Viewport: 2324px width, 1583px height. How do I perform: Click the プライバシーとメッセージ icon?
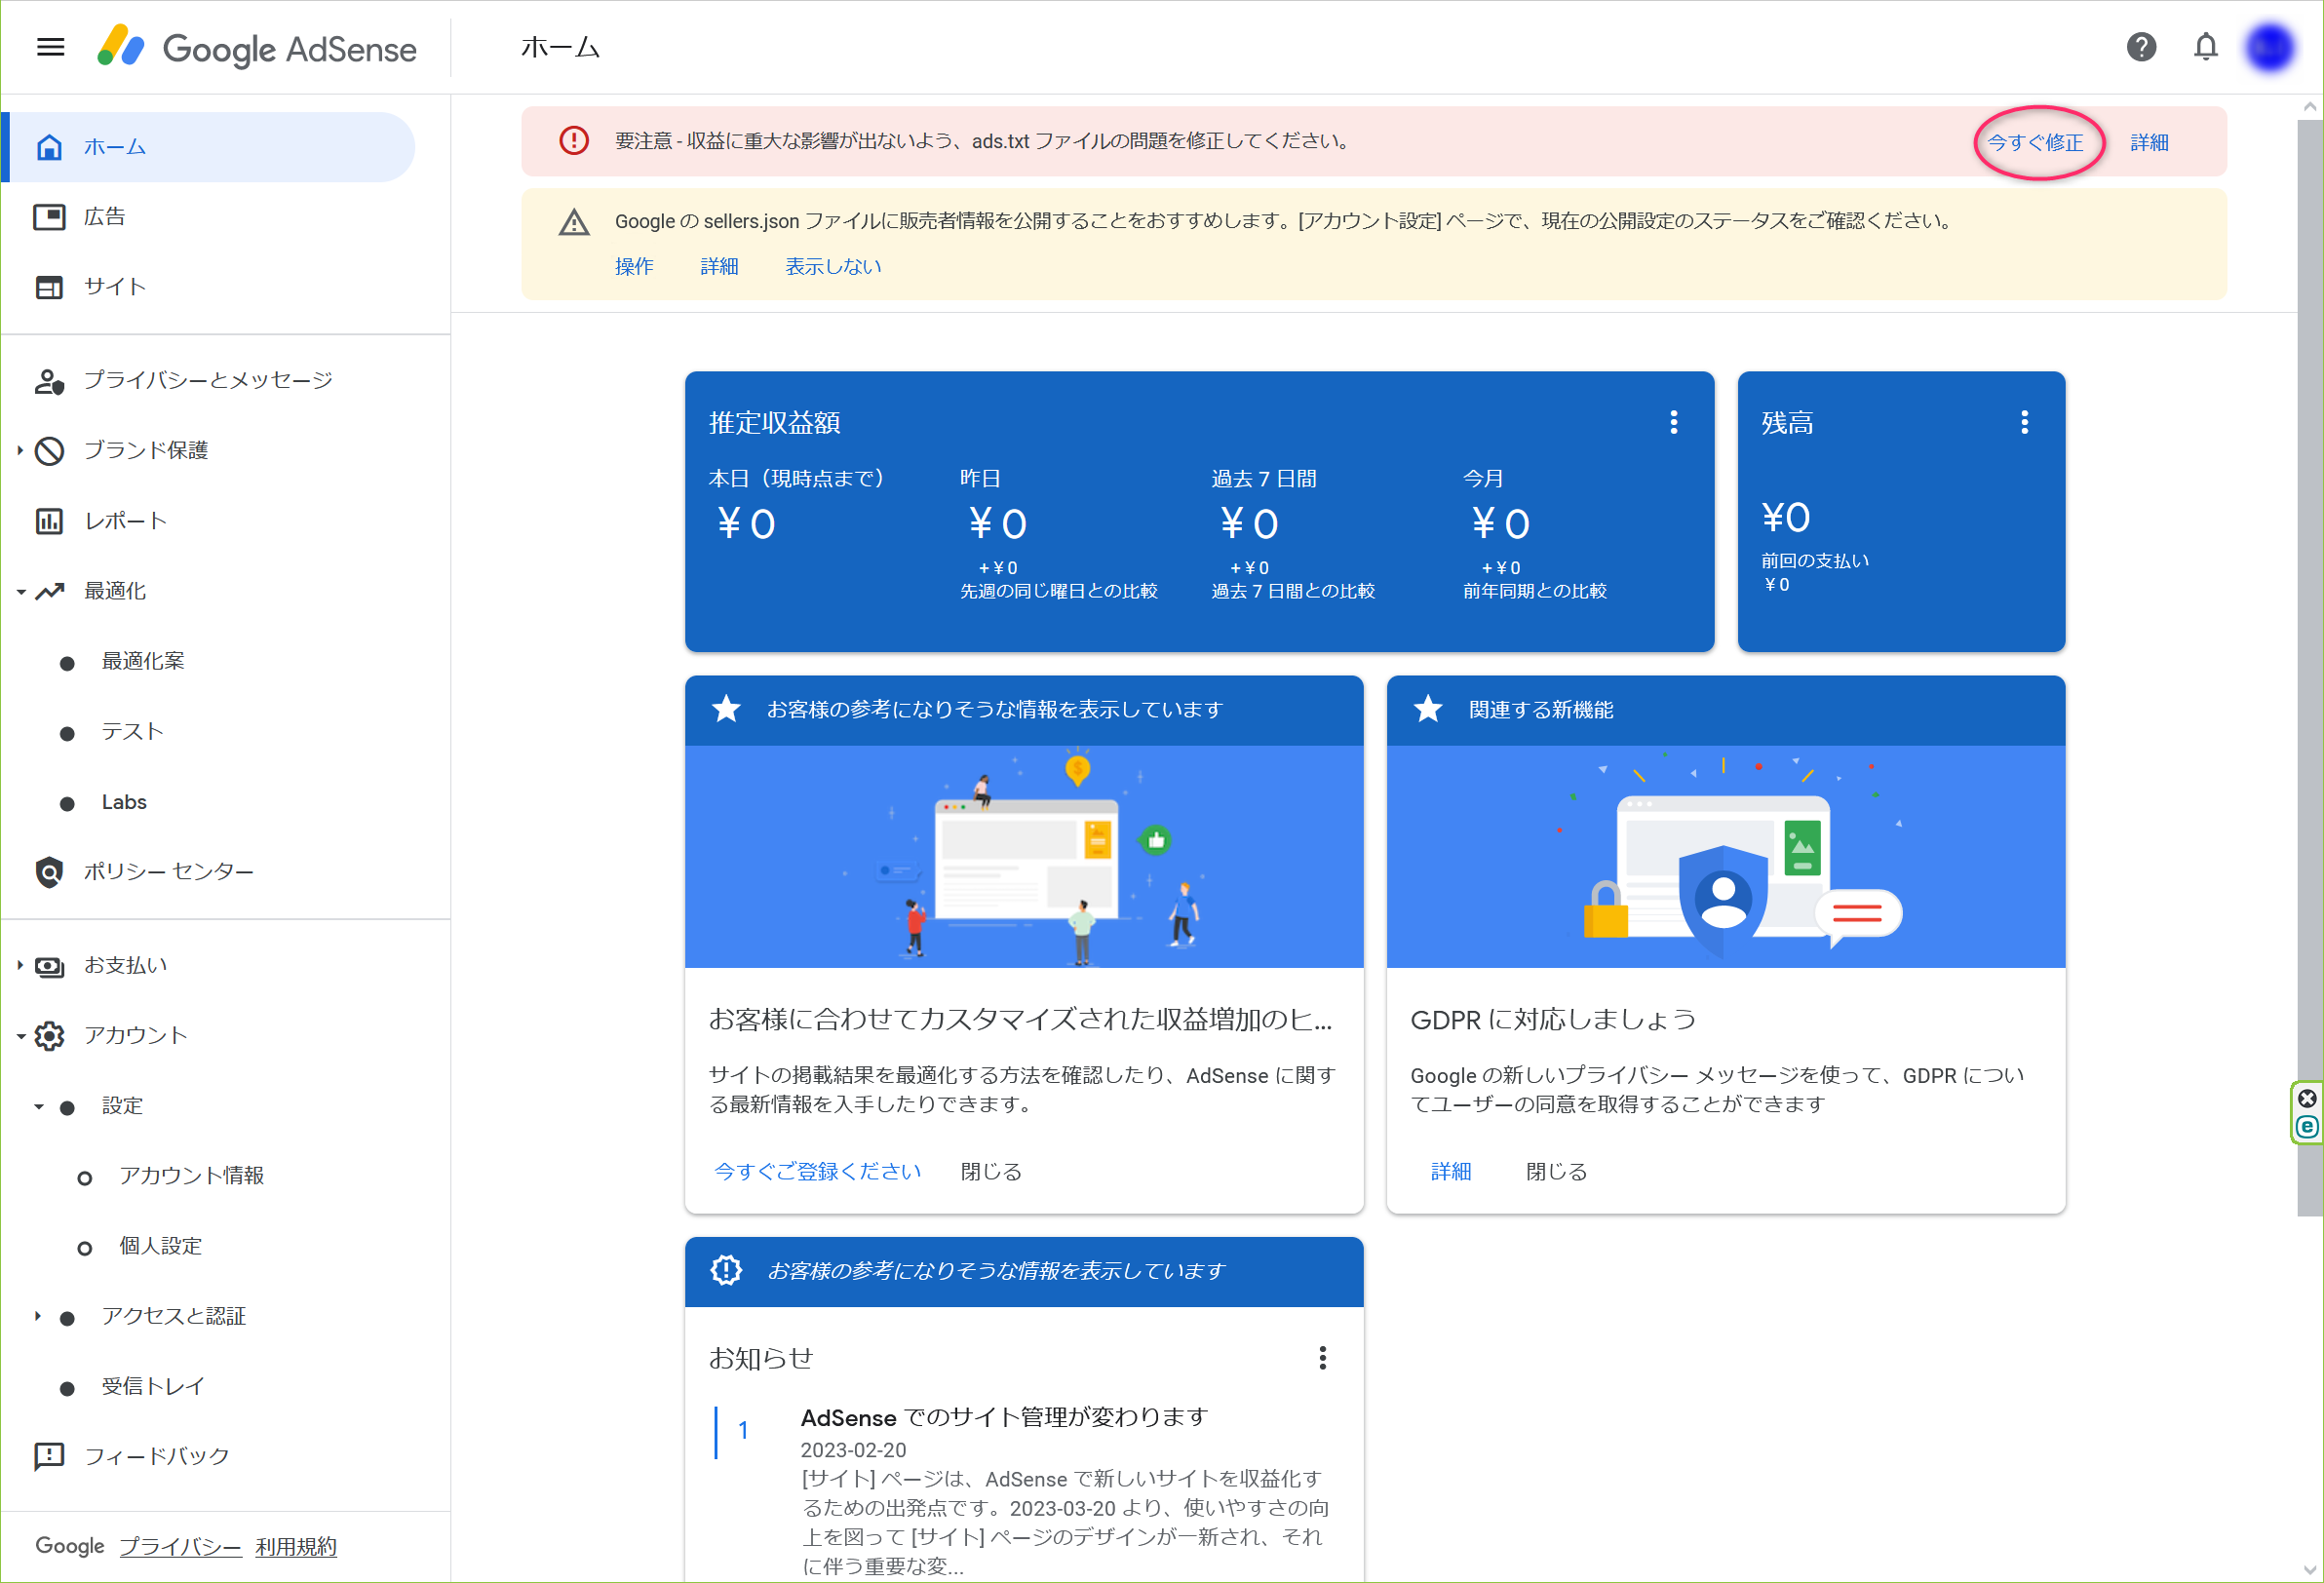click(x=49, y=381)
